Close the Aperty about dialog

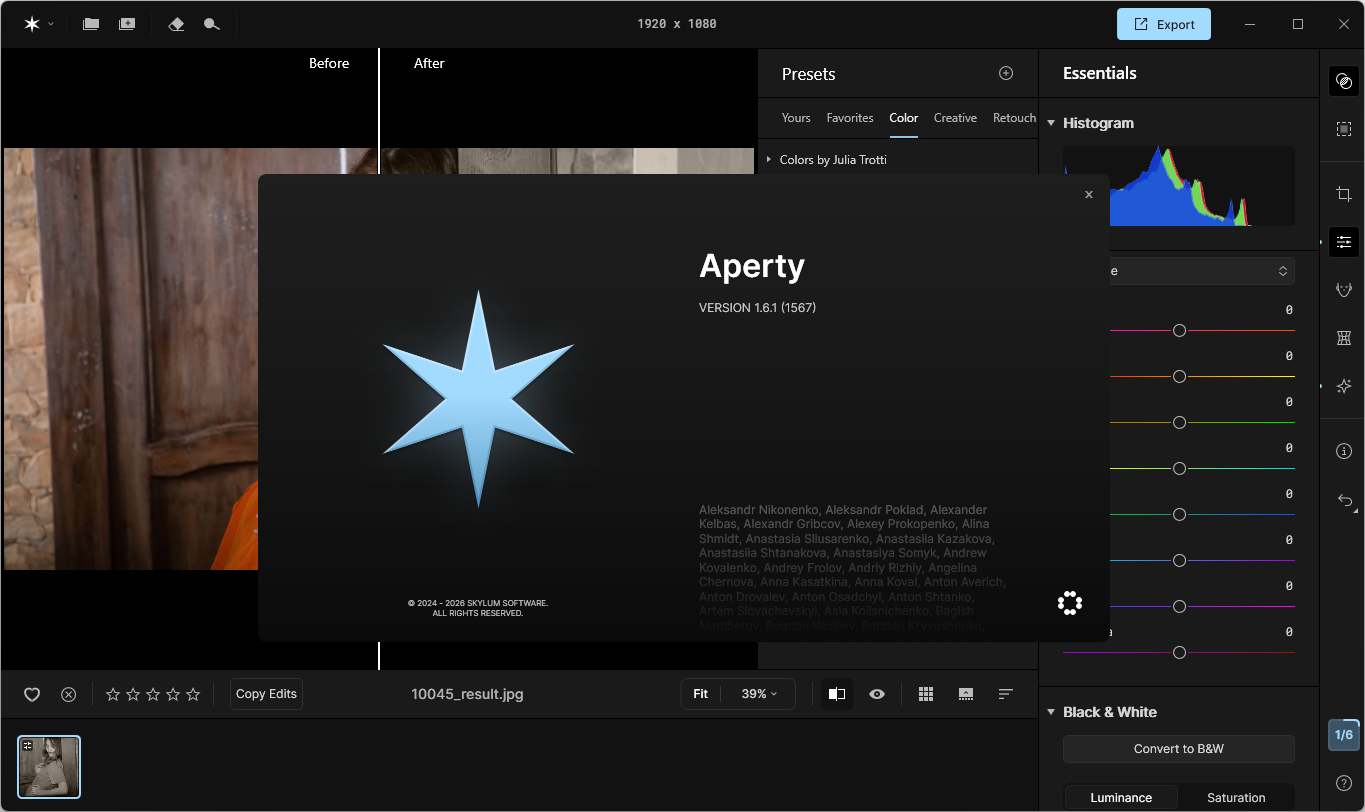tap(1089, 195)
